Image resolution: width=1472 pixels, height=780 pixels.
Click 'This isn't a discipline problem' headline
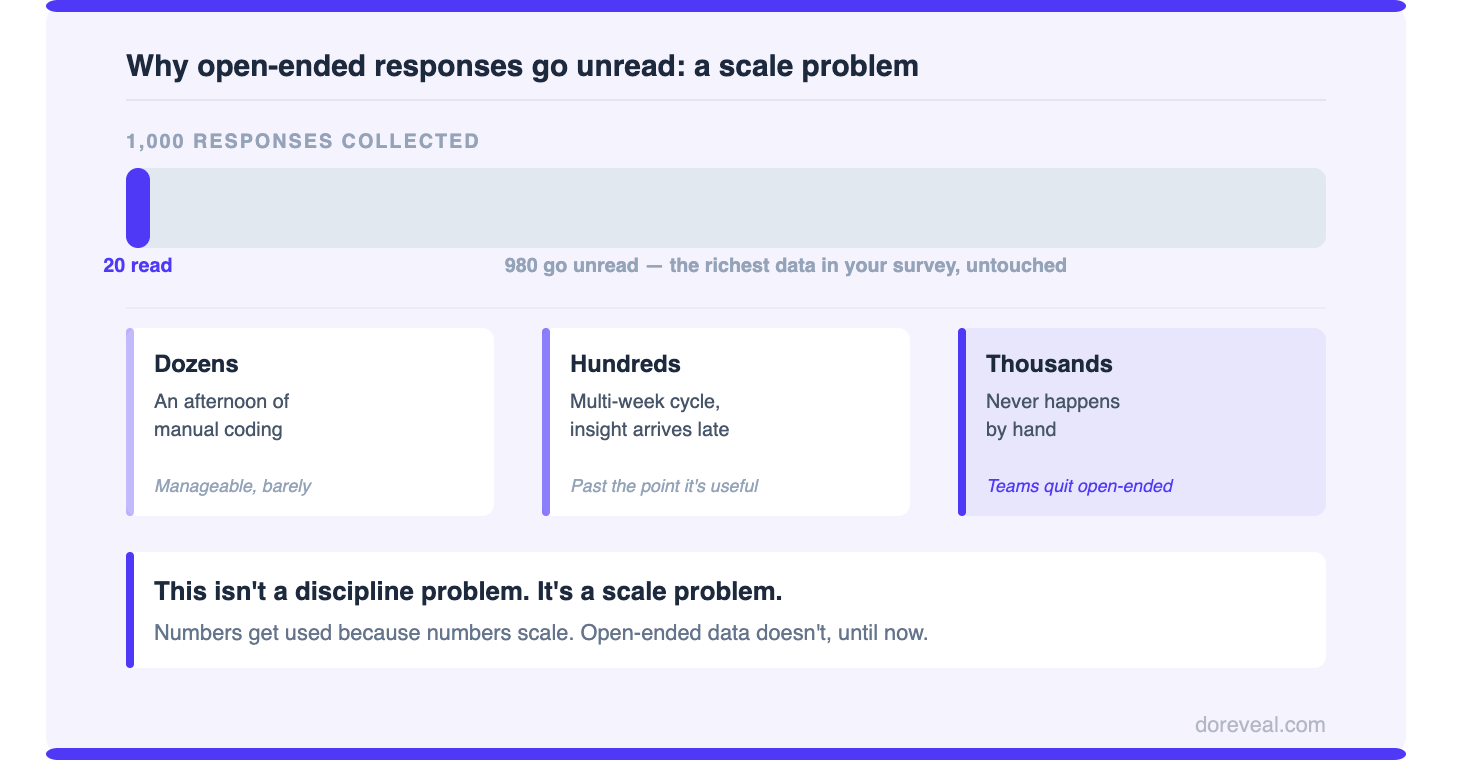click(468, 591)
